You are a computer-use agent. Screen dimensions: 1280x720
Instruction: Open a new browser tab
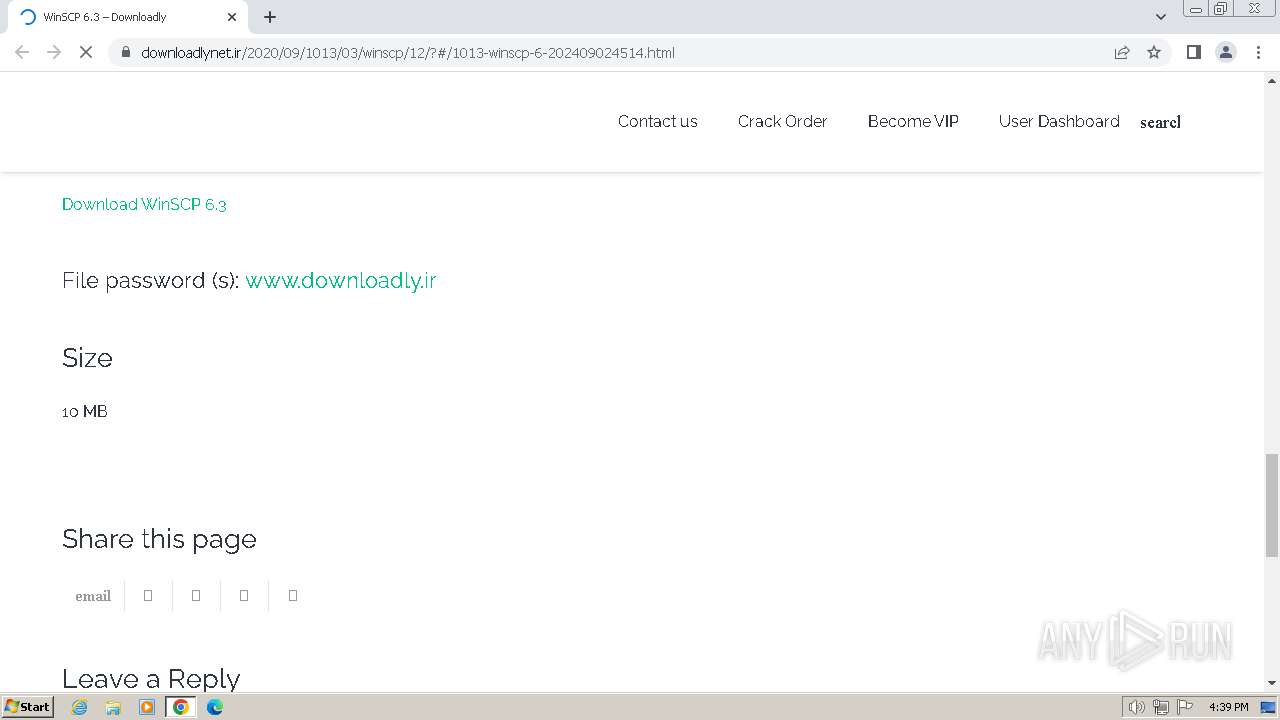click(x=270, y=17)
